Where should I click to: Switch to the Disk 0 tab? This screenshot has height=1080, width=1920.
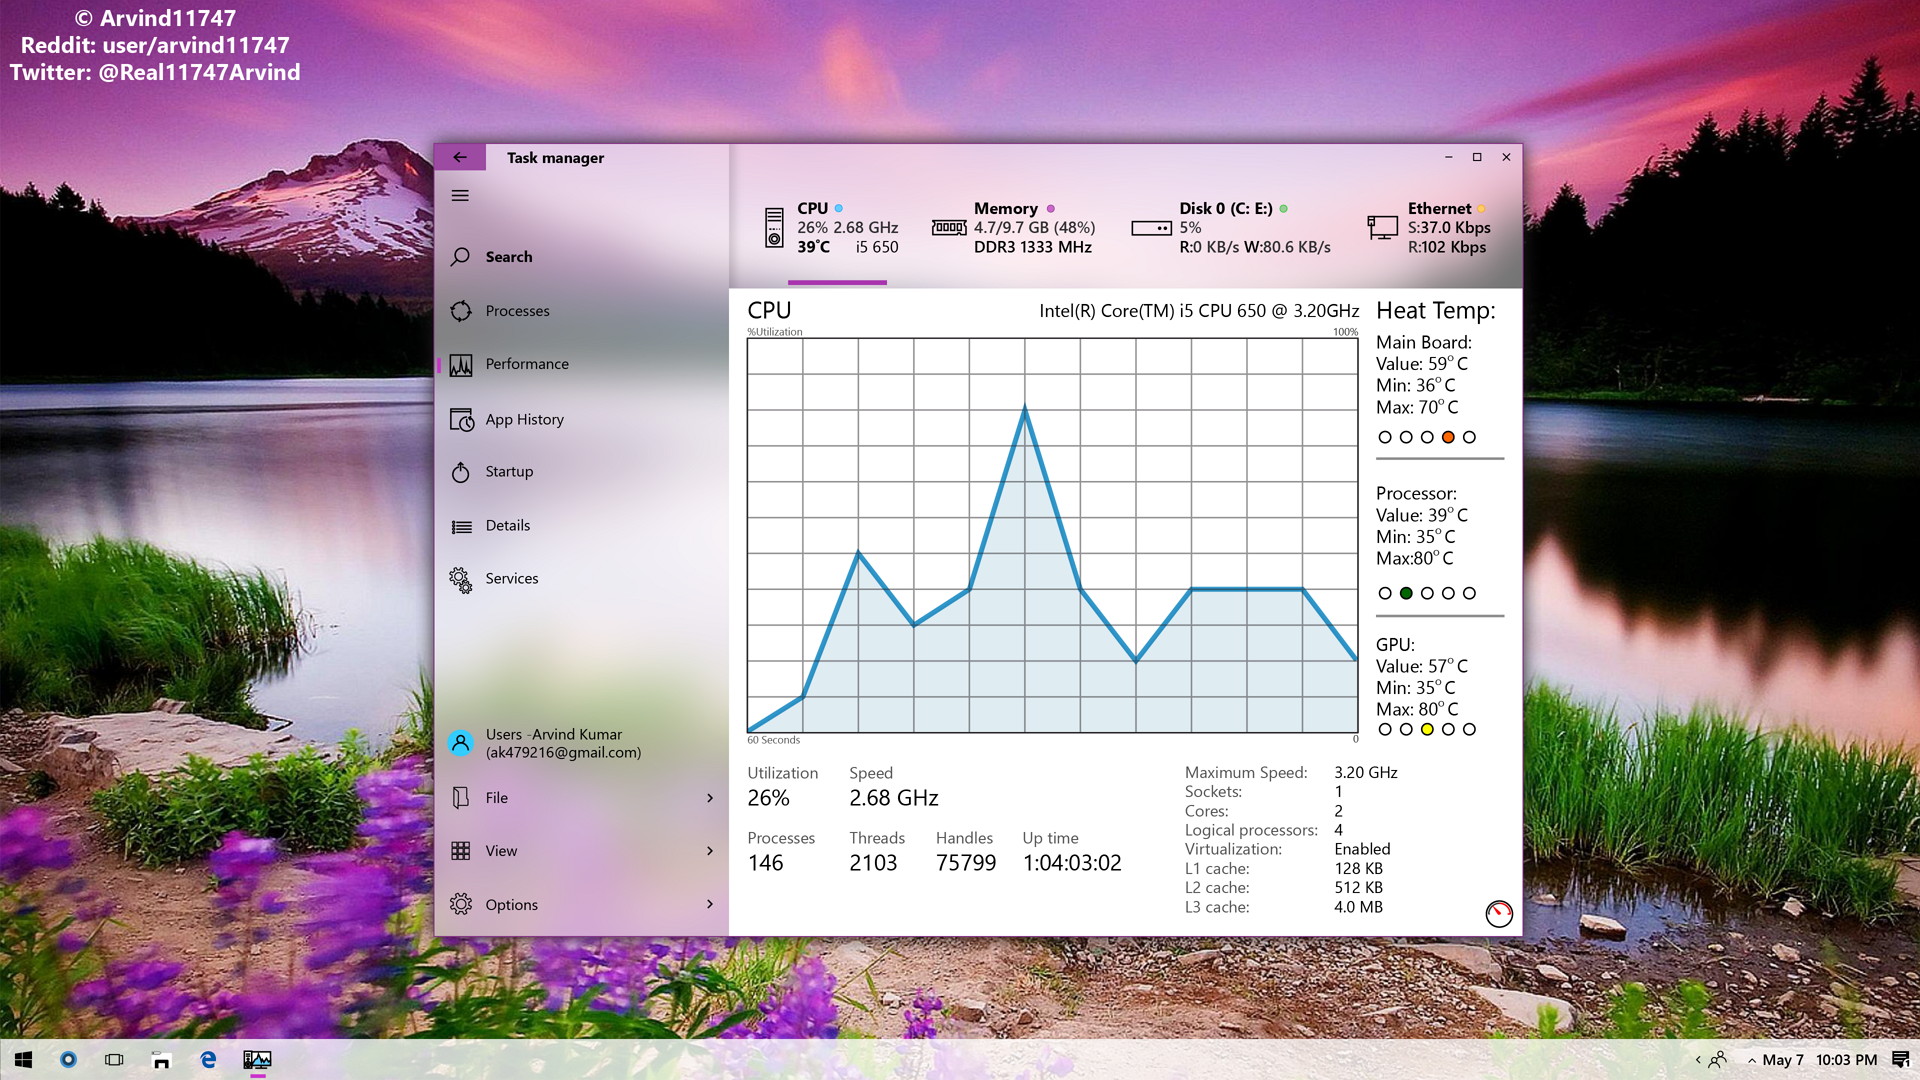click(1230, 228)
